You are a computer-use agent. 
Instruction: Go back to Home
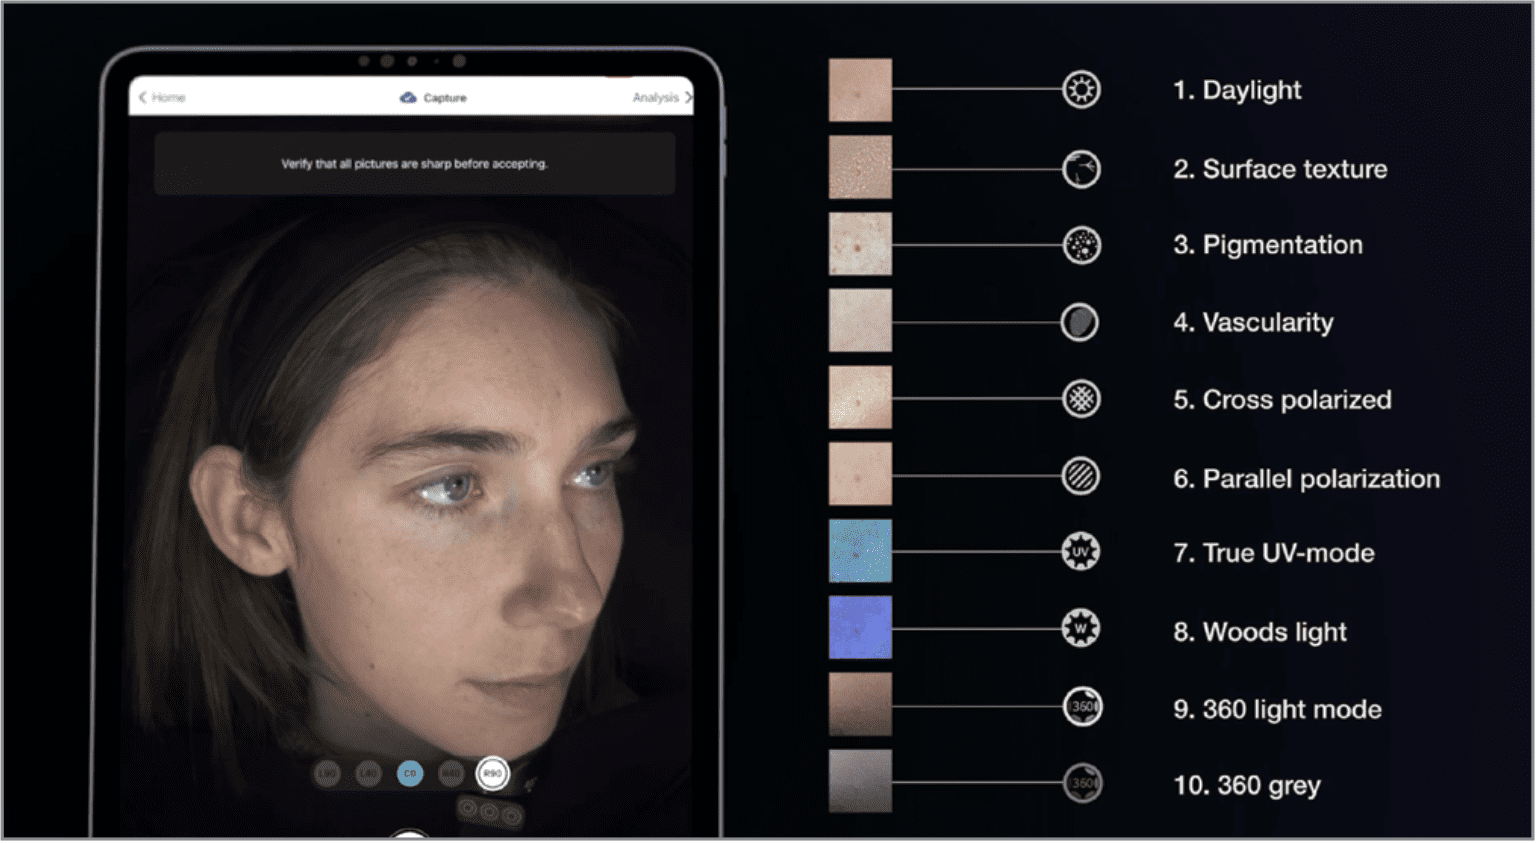(162, 98)
